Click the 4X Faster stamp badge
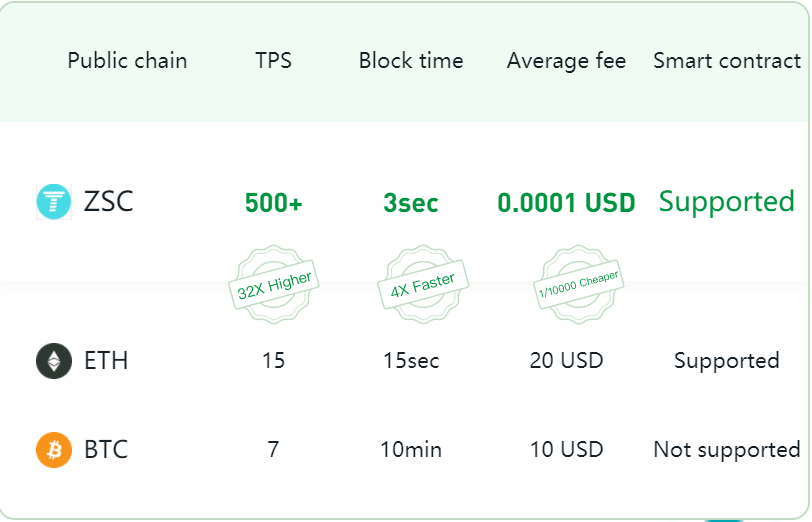This screenshot has height=522, width=812. [x=423, y=284]
